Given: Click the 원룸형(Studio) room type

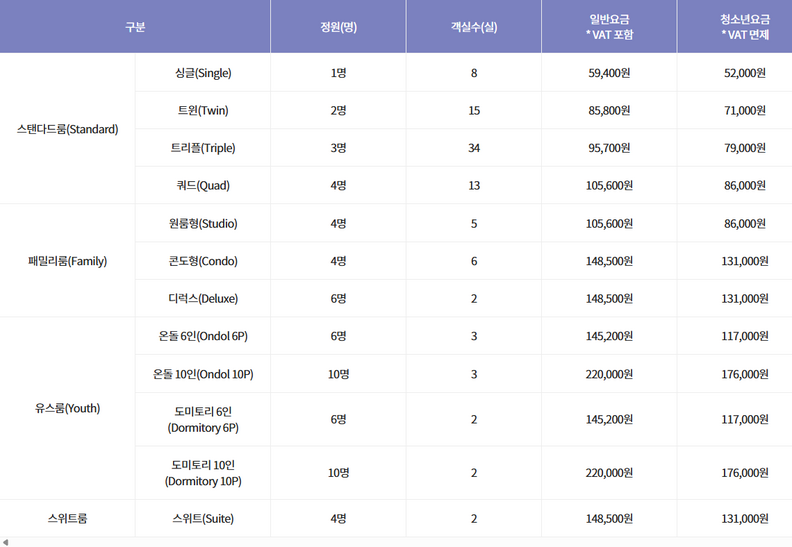Looking at the screenshot, I should click(203, 223).
